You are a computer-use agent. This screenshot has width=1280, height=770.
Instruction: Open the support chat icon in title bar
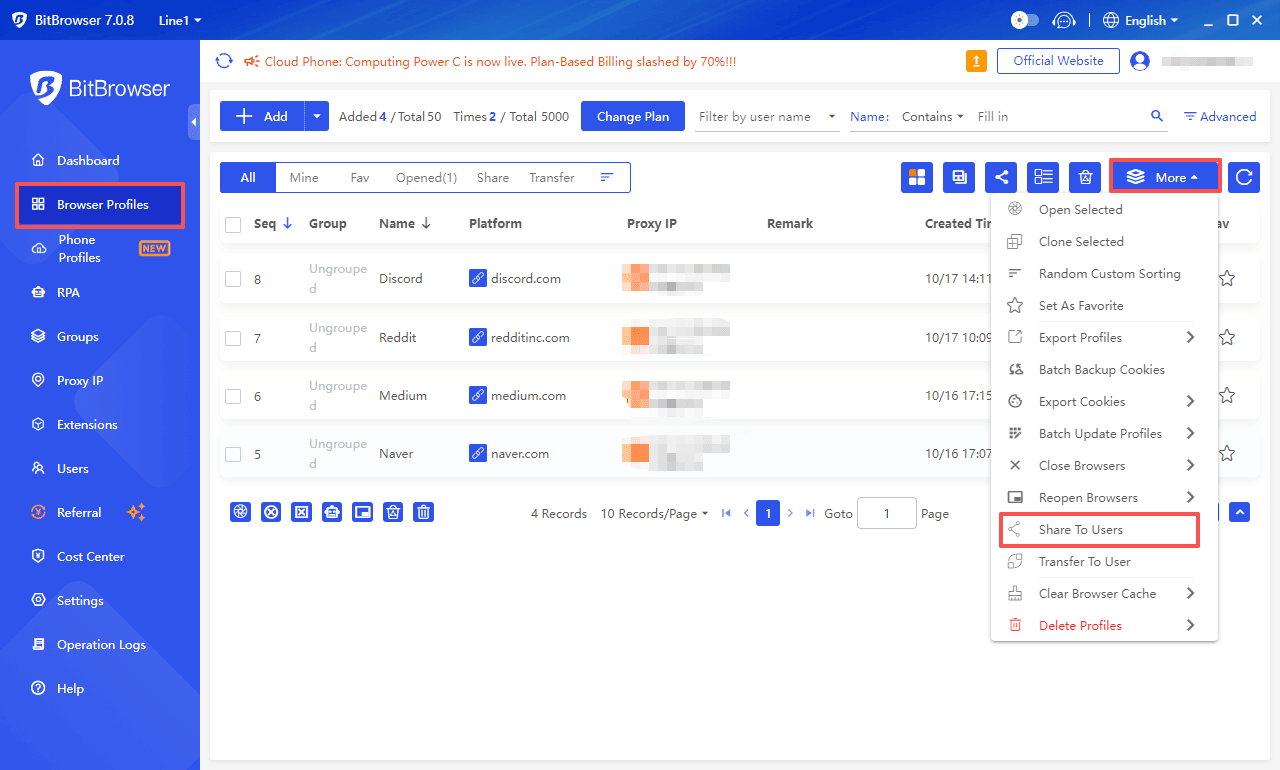1065,20
